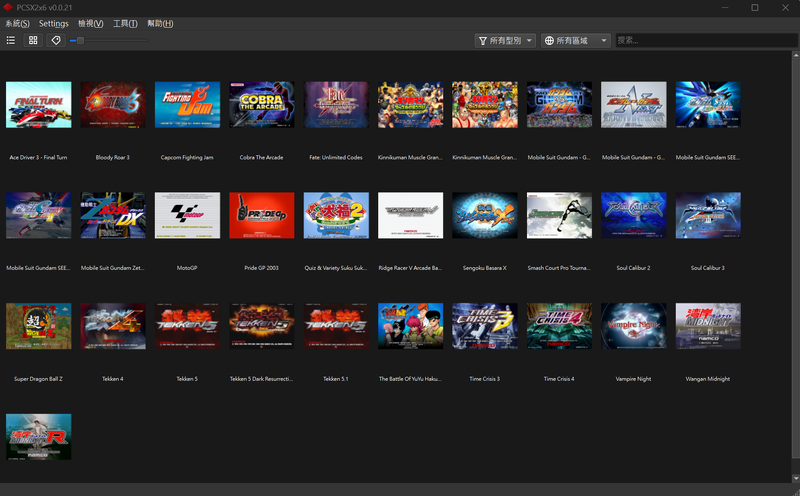This screenshot has height=496, width=800.
Task: Select Wangan Midnight R cover in last row
Action: [x=39, y=437]
